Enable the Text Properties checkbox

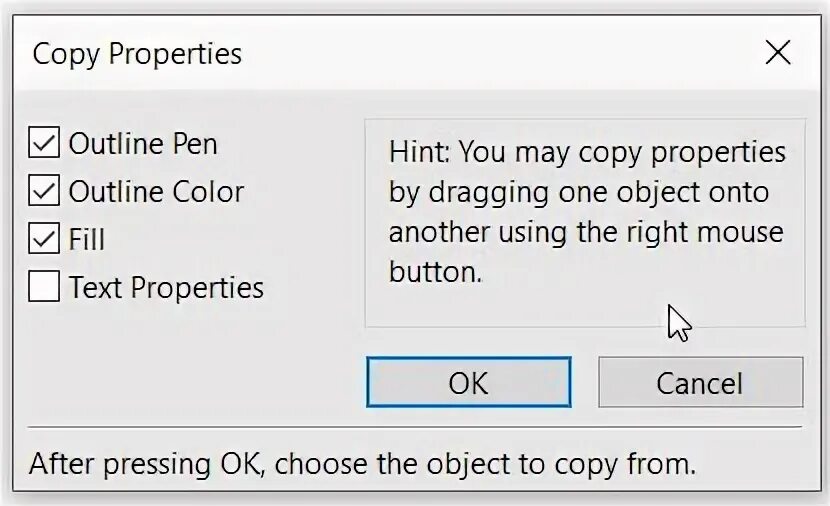(x=44, y=287)
